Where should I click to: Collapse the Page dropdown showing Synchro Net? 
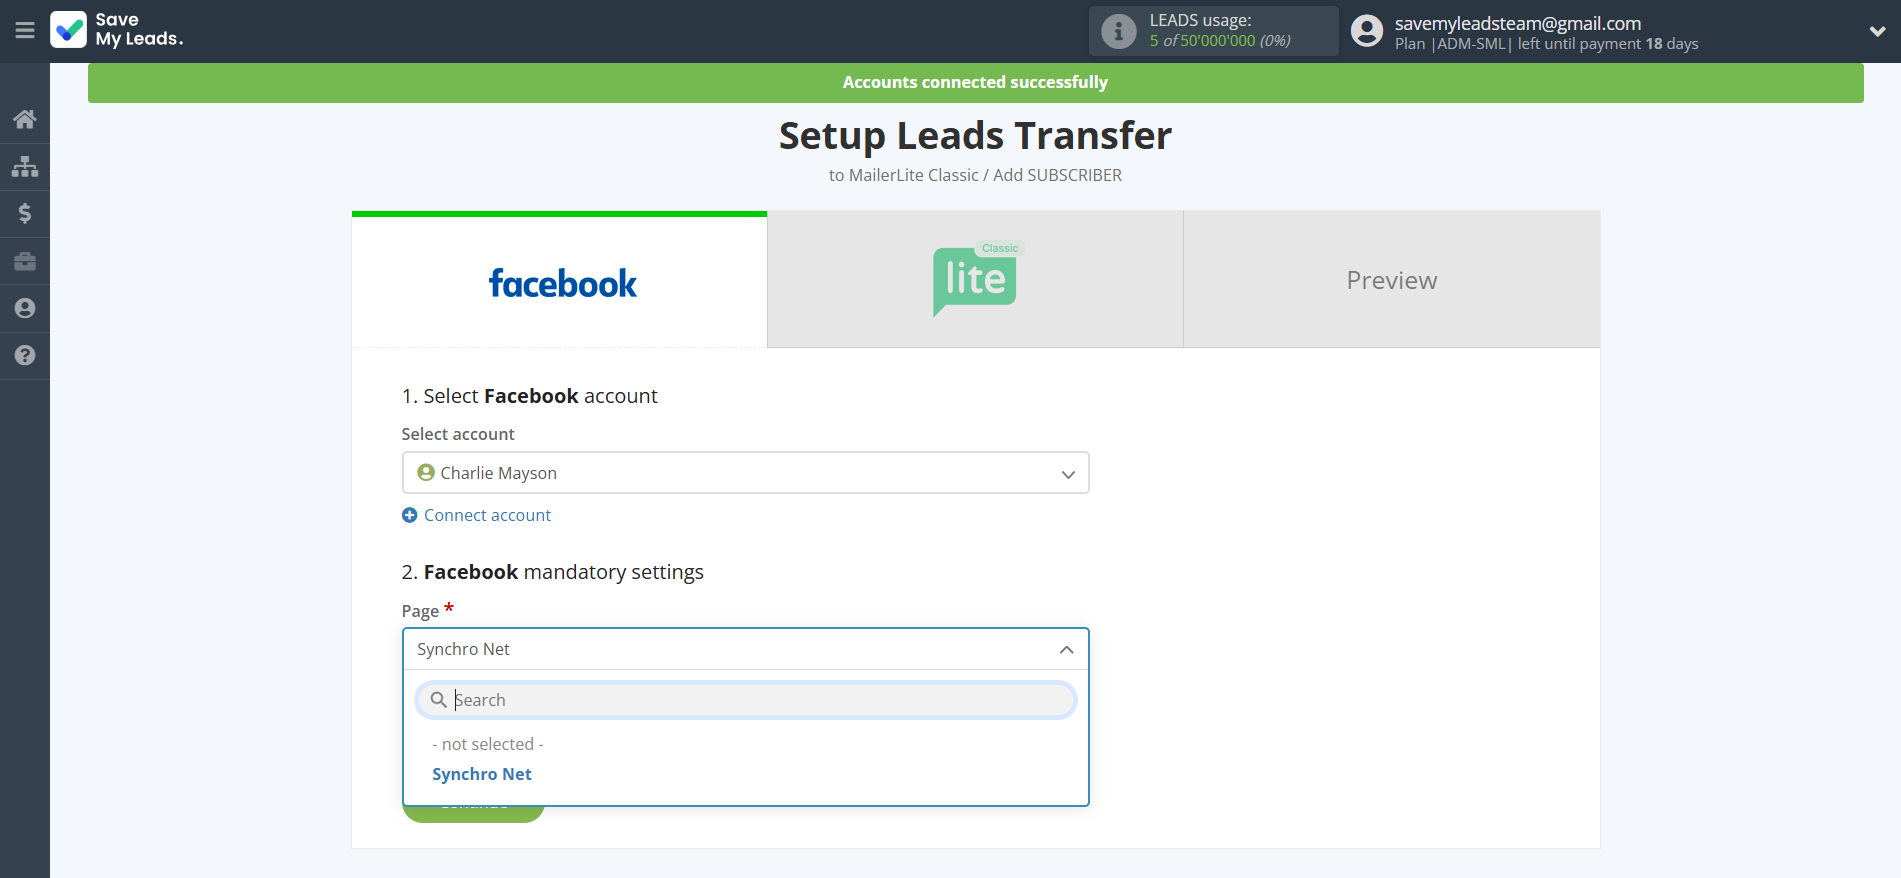[745, 649]
